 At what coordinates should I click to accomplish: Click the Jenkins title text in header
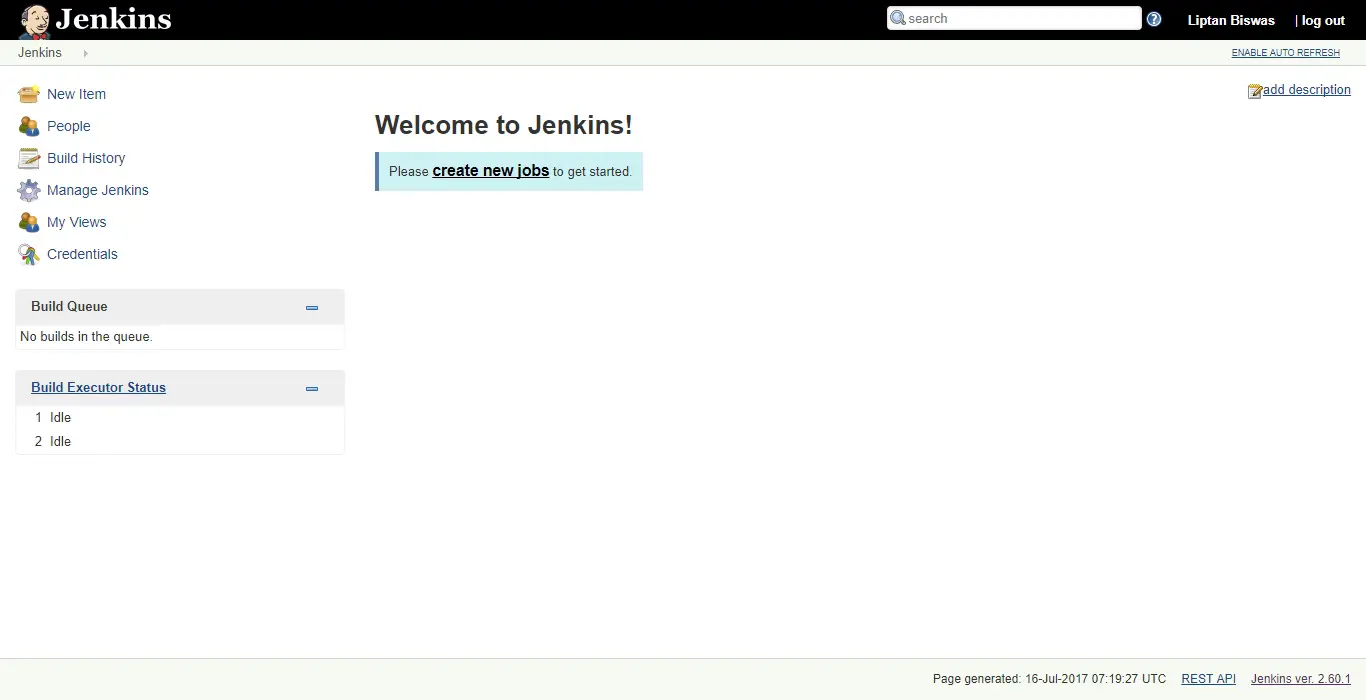[114, 19]
